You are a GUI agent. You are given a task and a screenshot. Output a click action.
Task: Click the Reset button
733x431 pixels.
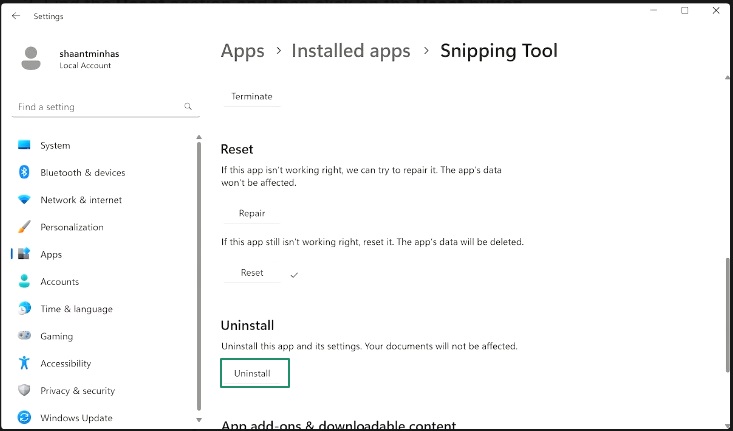point(252,273)
